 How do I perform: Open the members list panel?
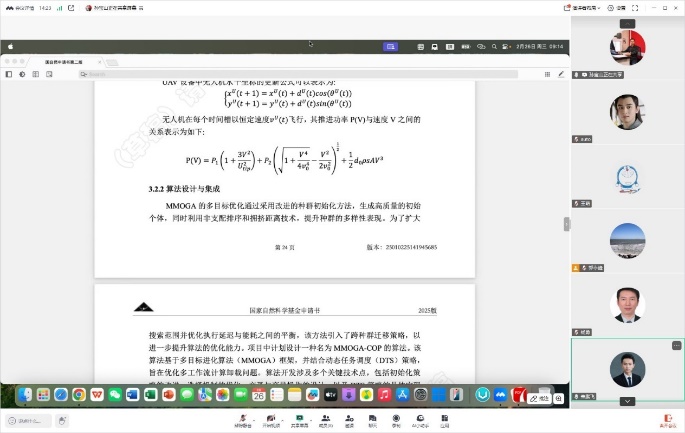point(325,418)
